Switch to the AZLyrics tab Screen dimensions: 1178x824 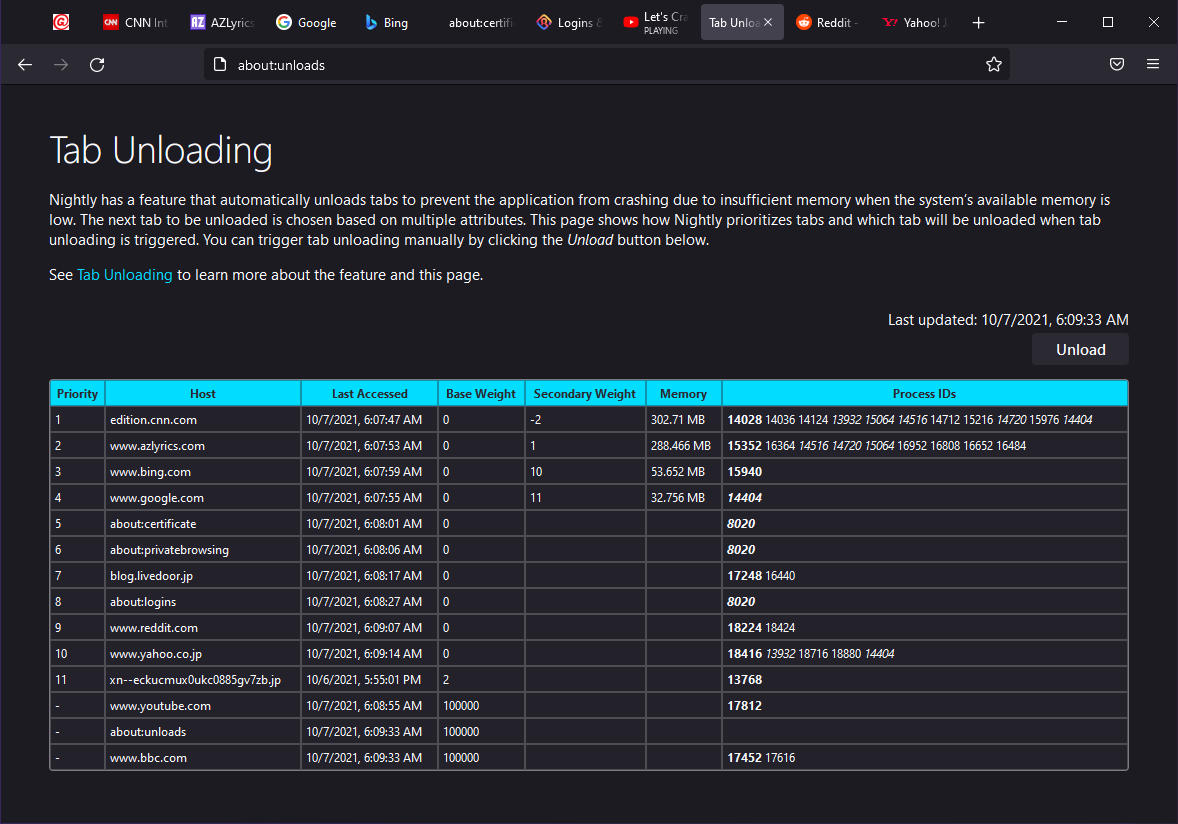(222, 22)
